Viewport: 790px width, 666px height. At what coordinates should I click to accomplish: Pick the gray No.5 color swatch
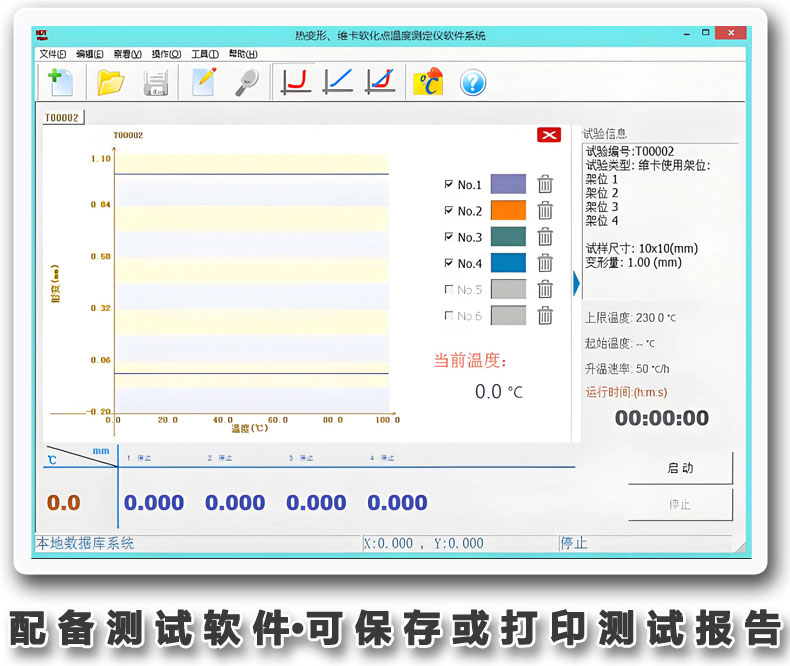click(x=508, y=289)
